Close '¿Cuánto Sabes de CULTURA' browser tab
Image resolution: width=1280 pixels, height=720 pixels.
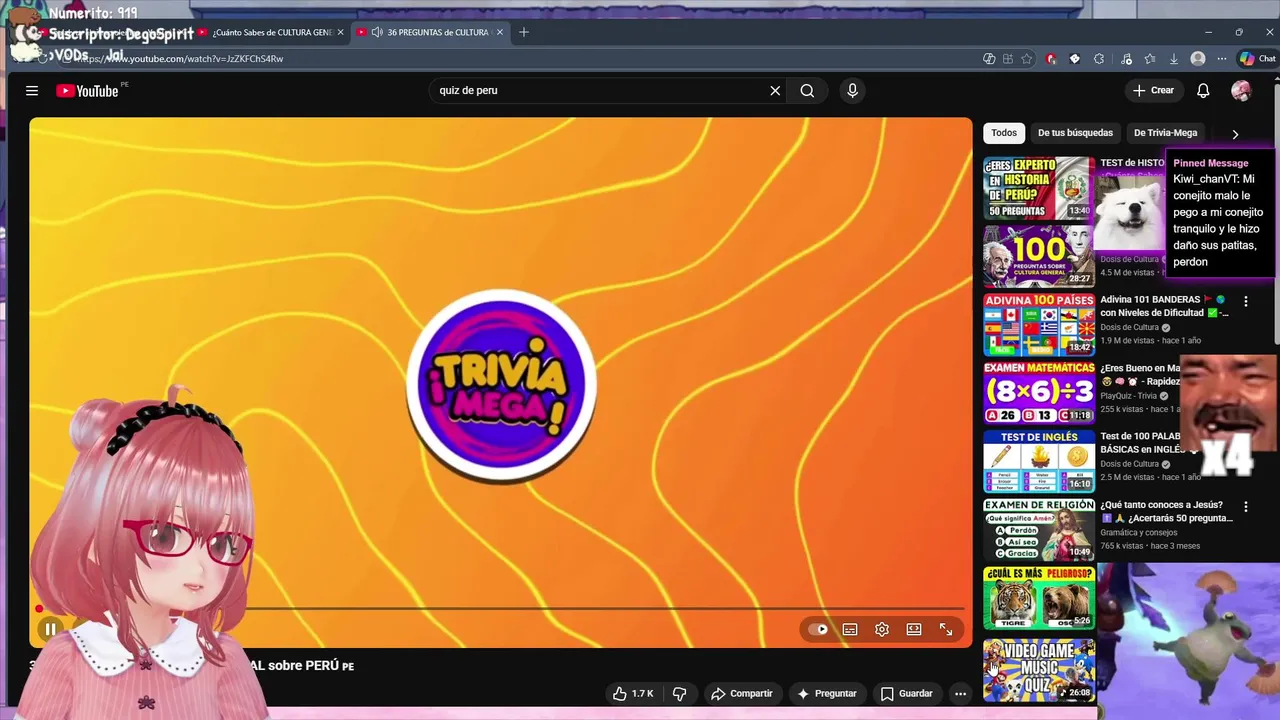click(x=340, y=32)
